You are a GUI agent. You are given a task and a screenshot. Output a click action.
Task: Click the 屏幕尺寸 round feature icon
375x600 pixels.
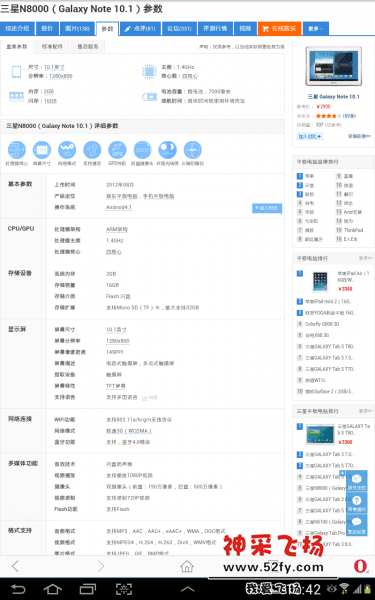[x=42, y=150]
